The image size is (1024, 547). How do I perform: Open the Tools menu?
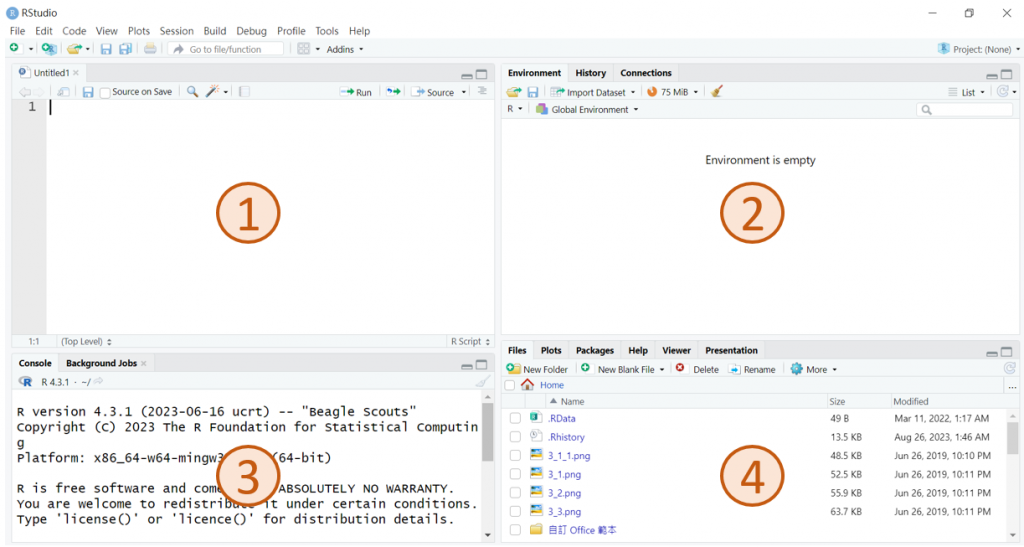click(x=327, y=31)
